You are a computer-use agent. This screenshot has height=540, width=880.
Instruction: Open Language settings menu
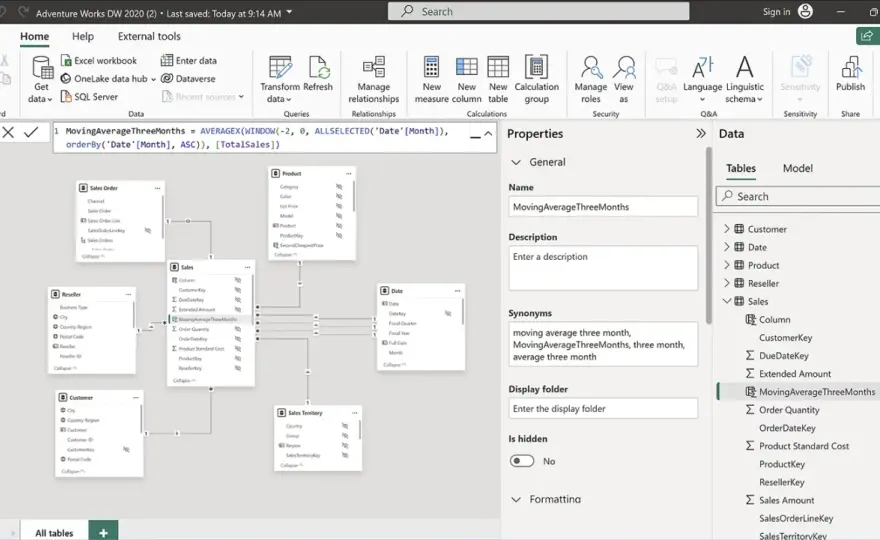(x=702, y=80)
